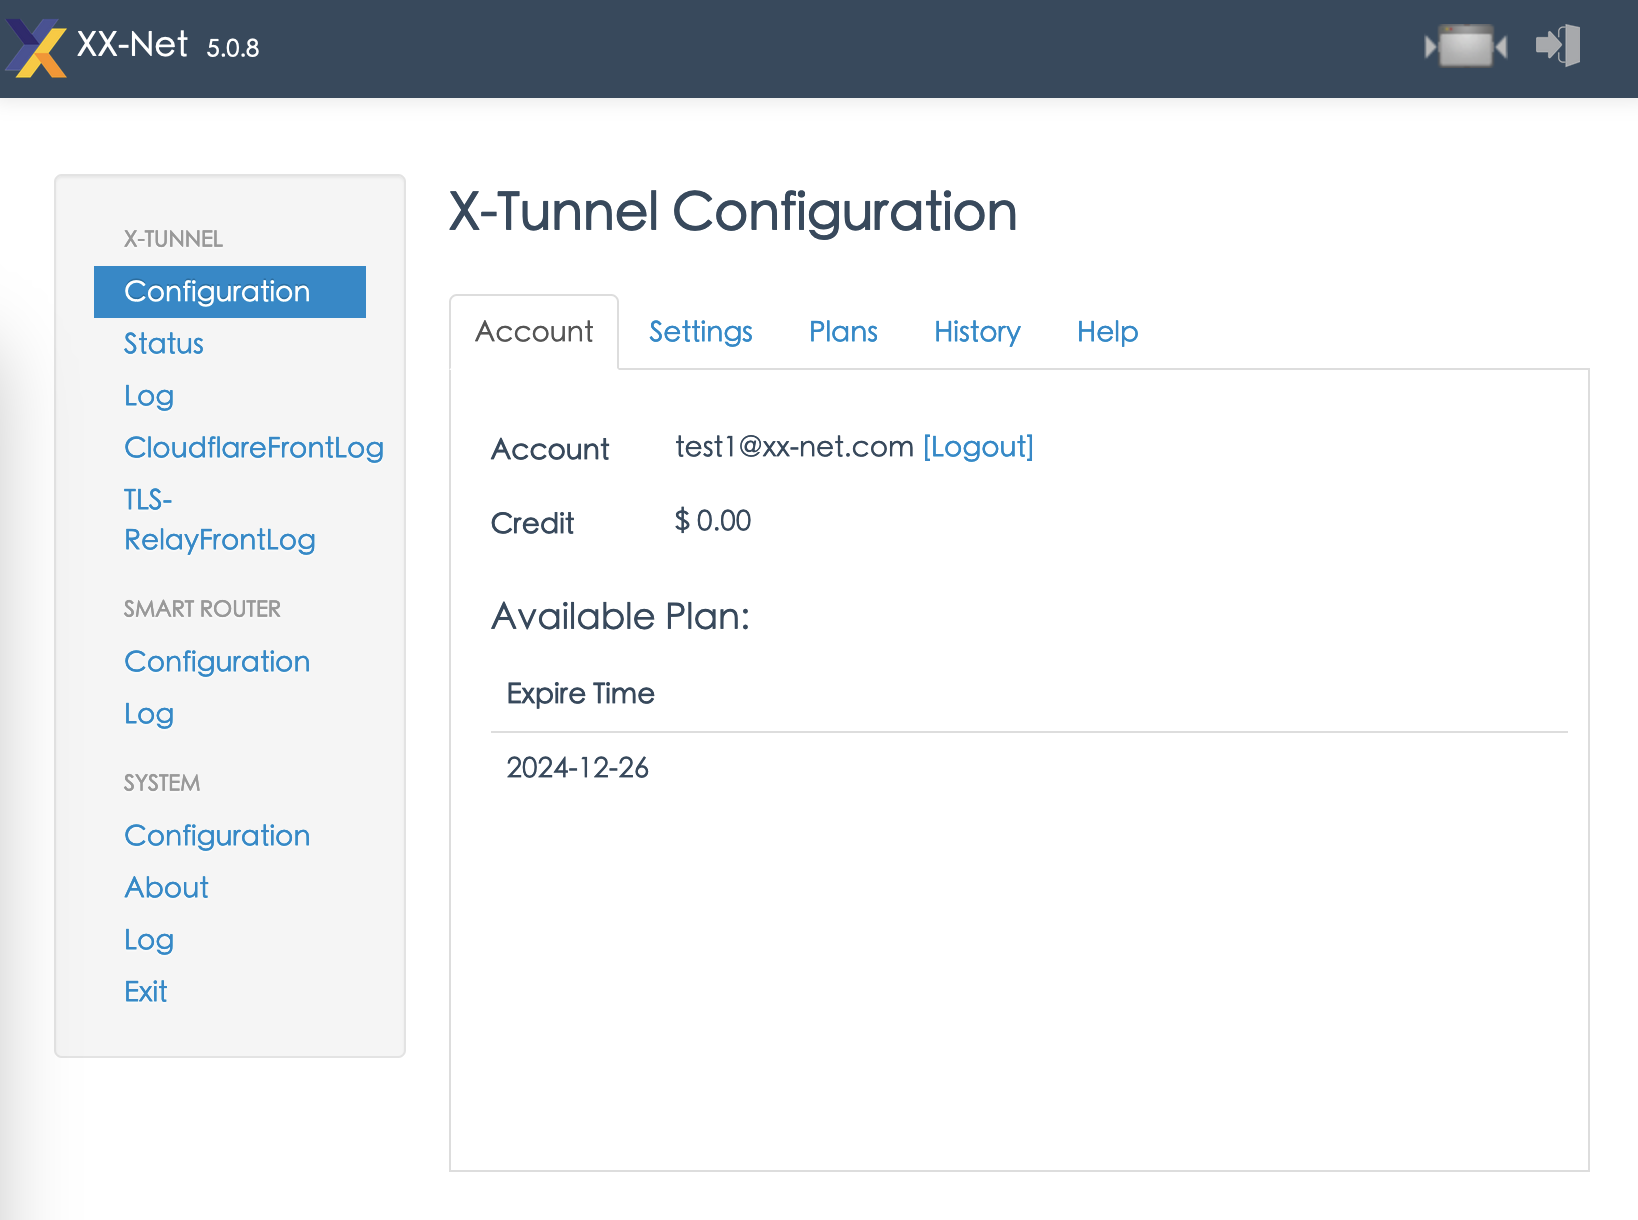Click the login arrow icon in header
1638x1220 pixels.
(x=1558, y=46)
